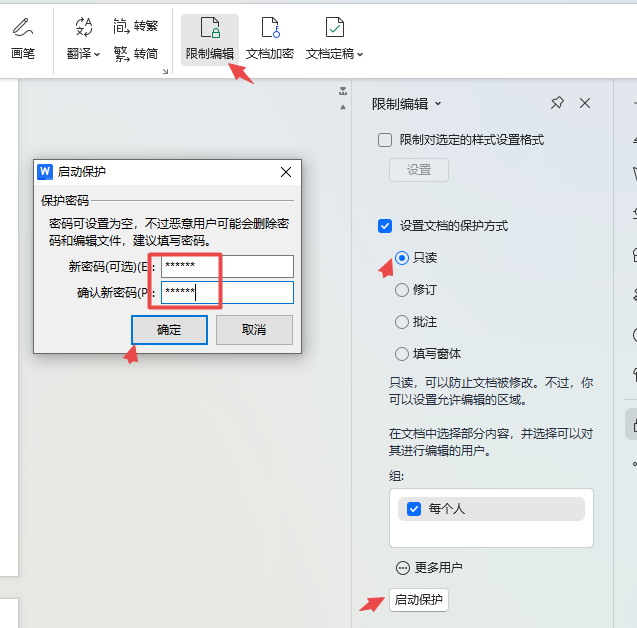Expand the 翻译 dropdown arrow
This screenshot has width=637, height=628.
[97, 54]
